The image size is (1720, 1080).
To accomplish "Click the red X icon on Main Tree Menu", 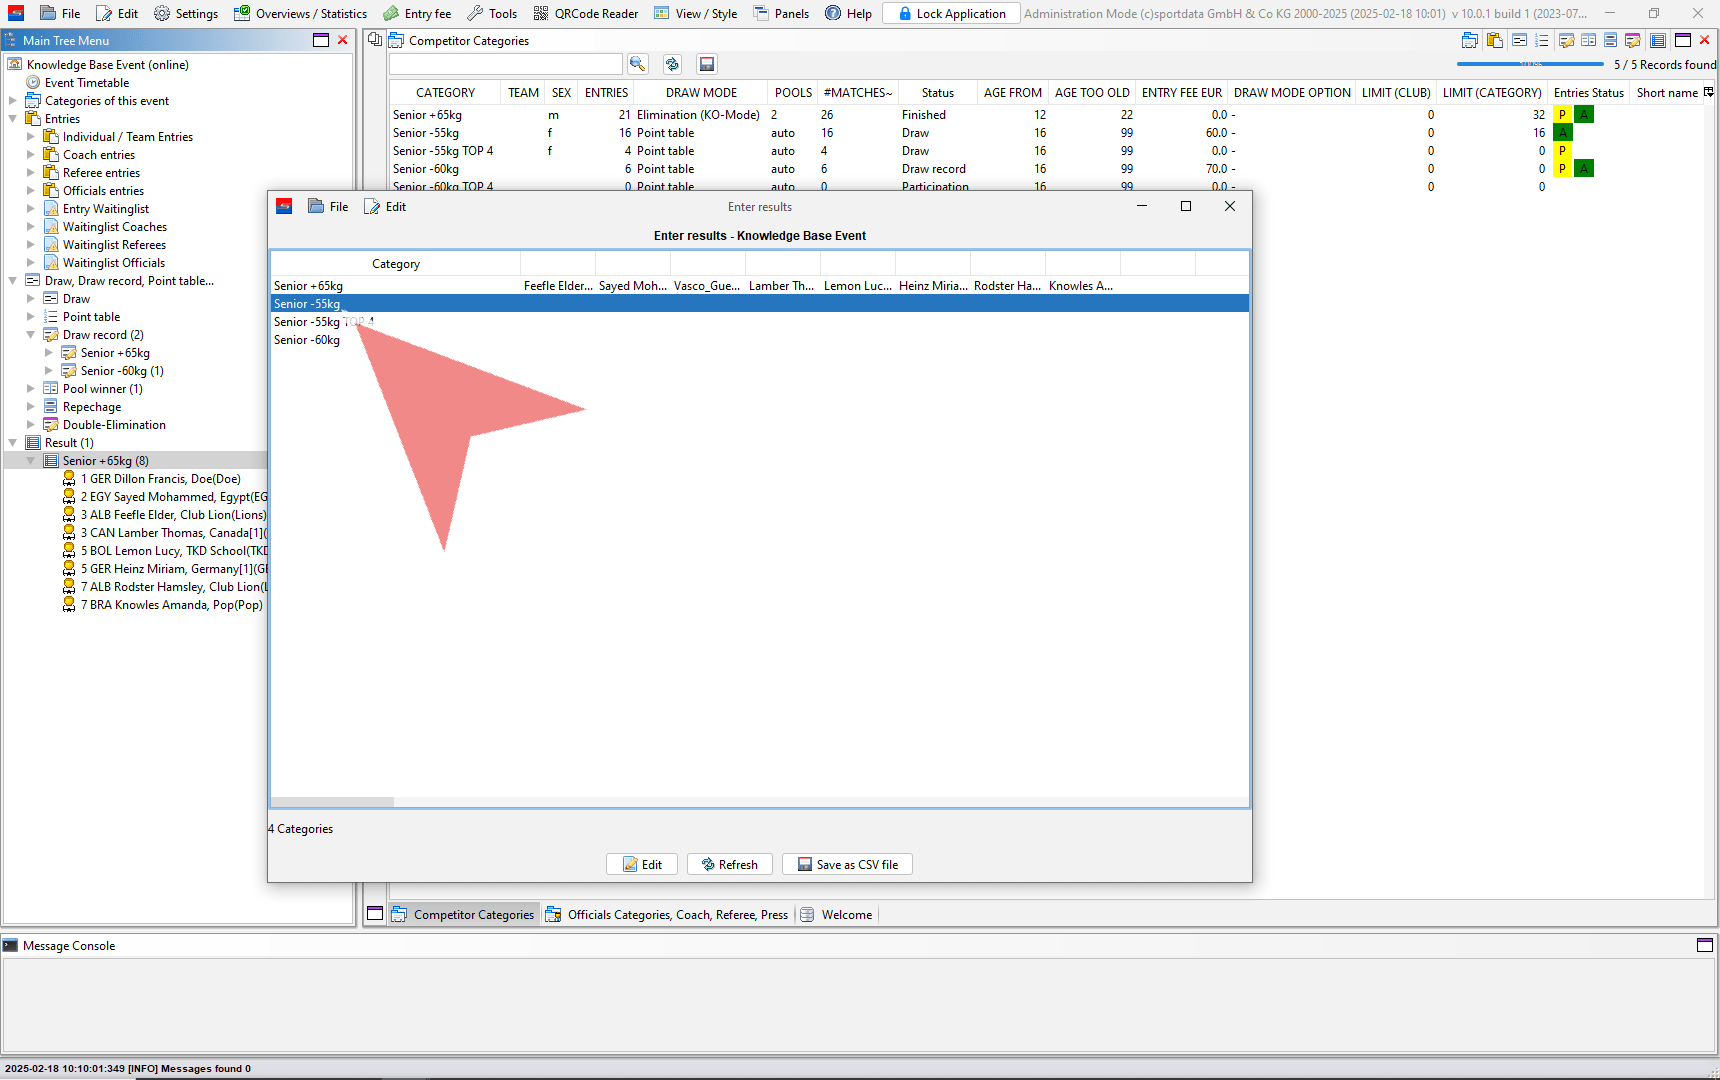I will coord(343,40).
